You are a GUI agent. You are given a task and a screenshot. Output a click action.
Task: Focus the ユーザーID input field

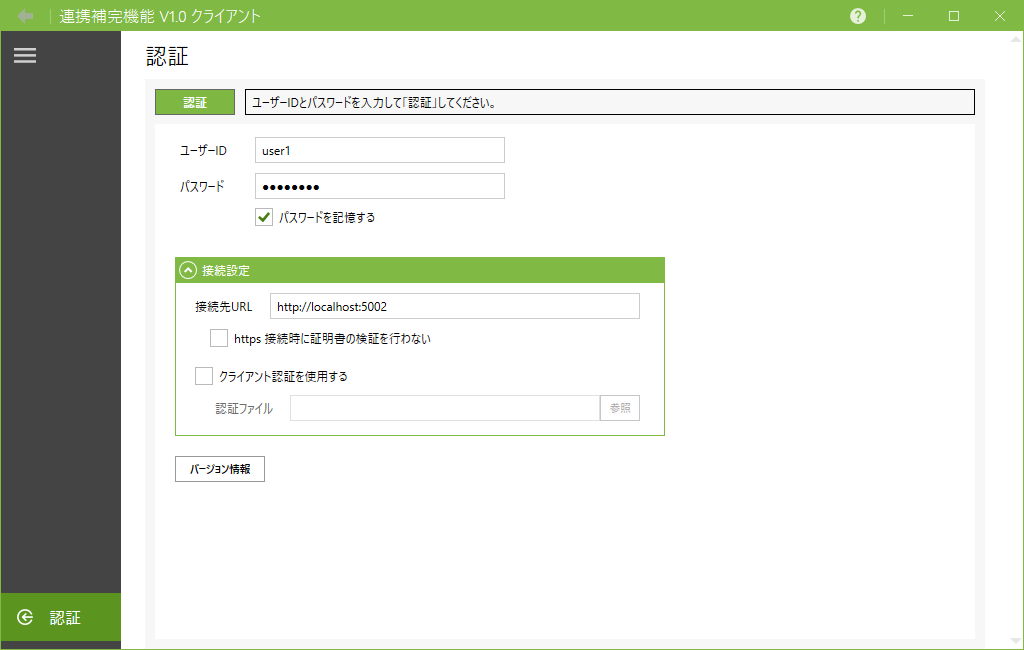point(378,149)
